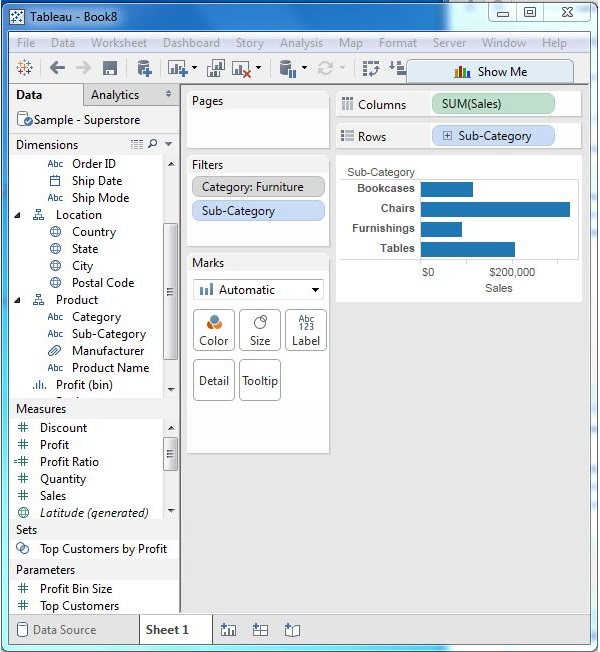
Task: Click the Tableau logo start page icon
Action: [25, 68]
